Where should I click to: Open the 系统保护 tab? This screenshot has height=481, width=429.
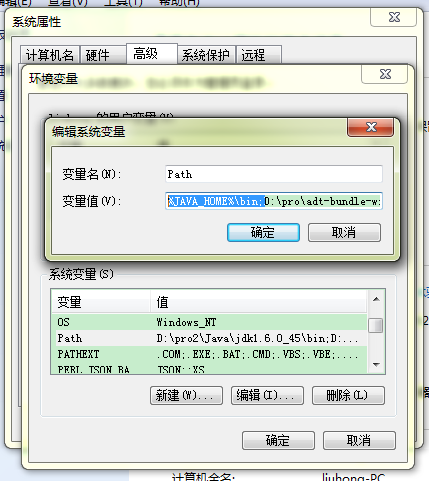click(x=206, y=55)
